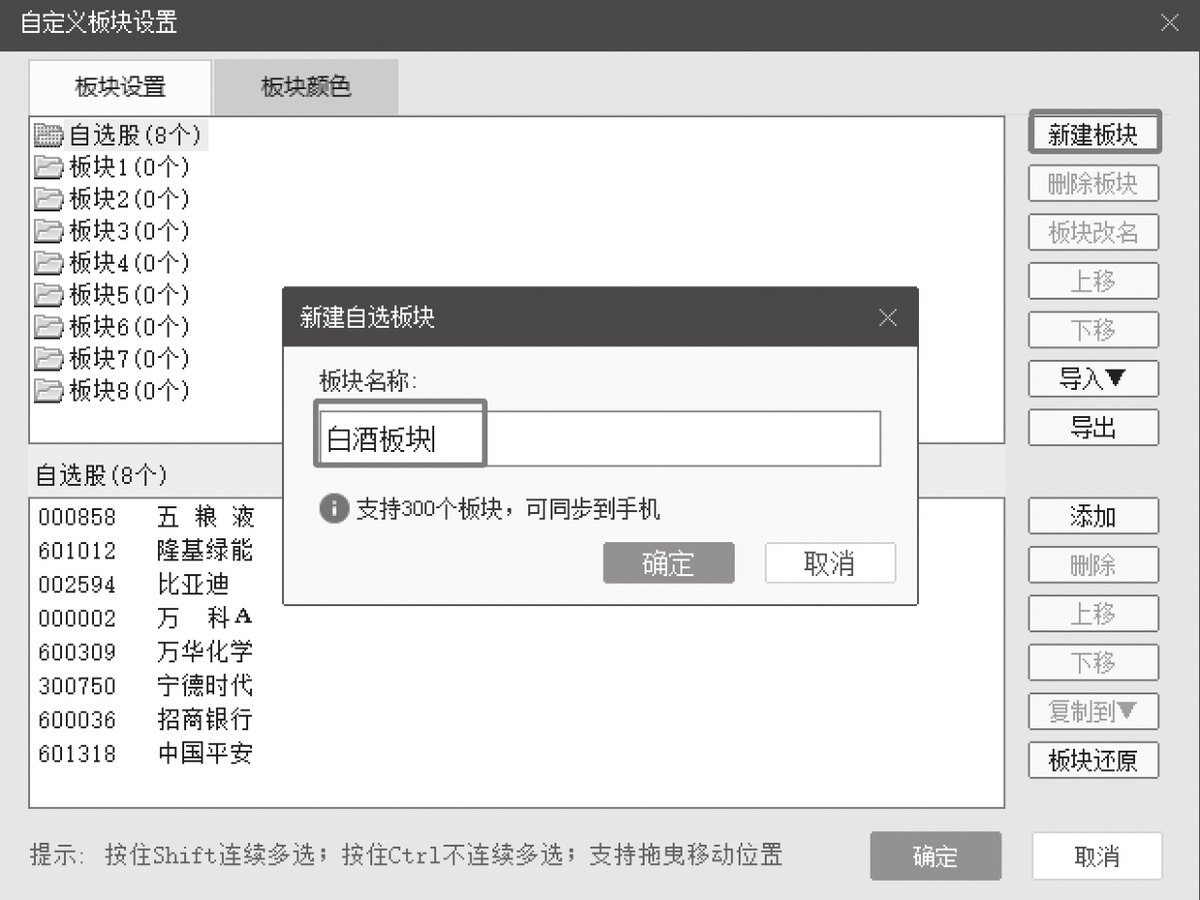Image resolution: width=1200 pixels, height=900 pixels.
Task: Click the folder icon beside 板块1(0个)
Action: point(48,167)
